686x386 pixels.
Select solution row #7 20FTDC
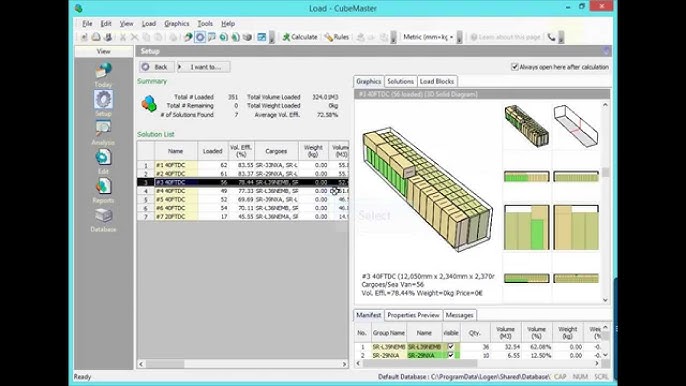[243, 216]
